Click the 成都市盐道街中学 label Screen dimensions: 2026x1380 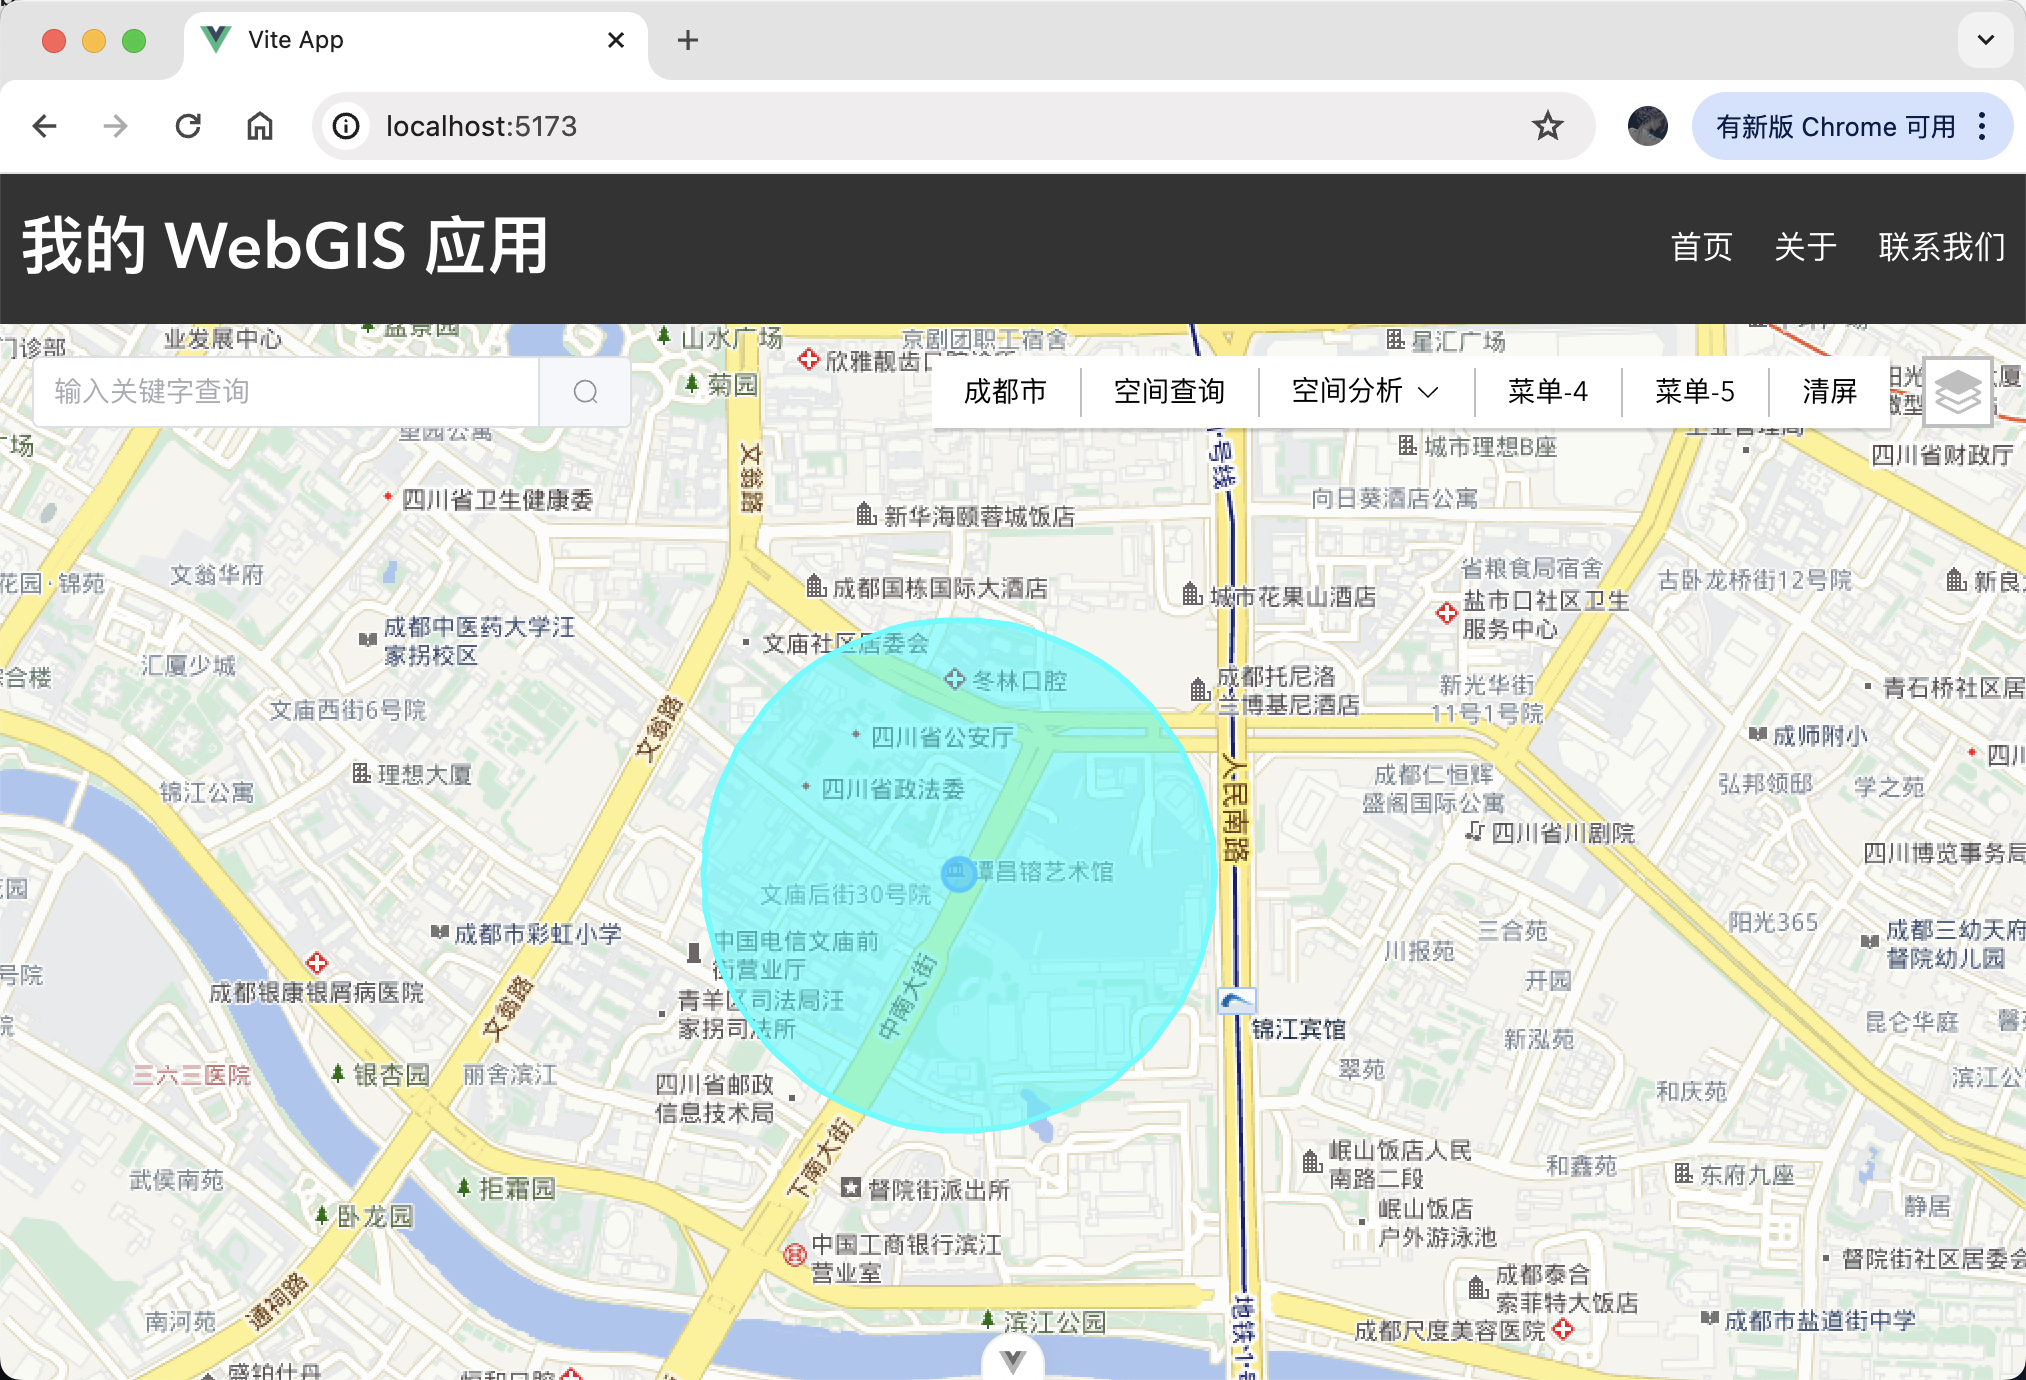click(x=1820, y=1320)
